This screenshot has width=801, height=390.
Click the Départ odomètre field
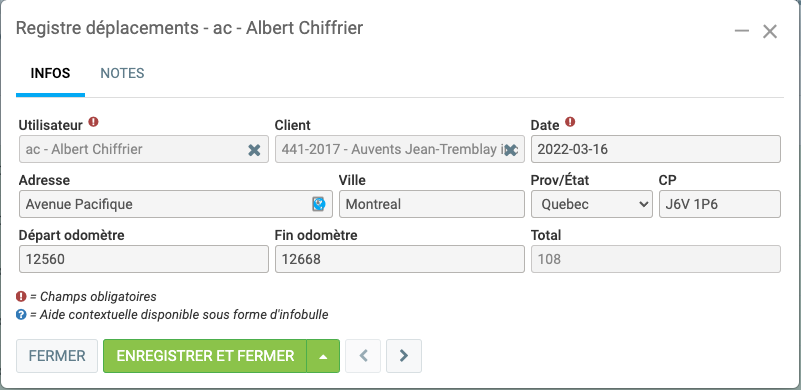coord(144,259)
